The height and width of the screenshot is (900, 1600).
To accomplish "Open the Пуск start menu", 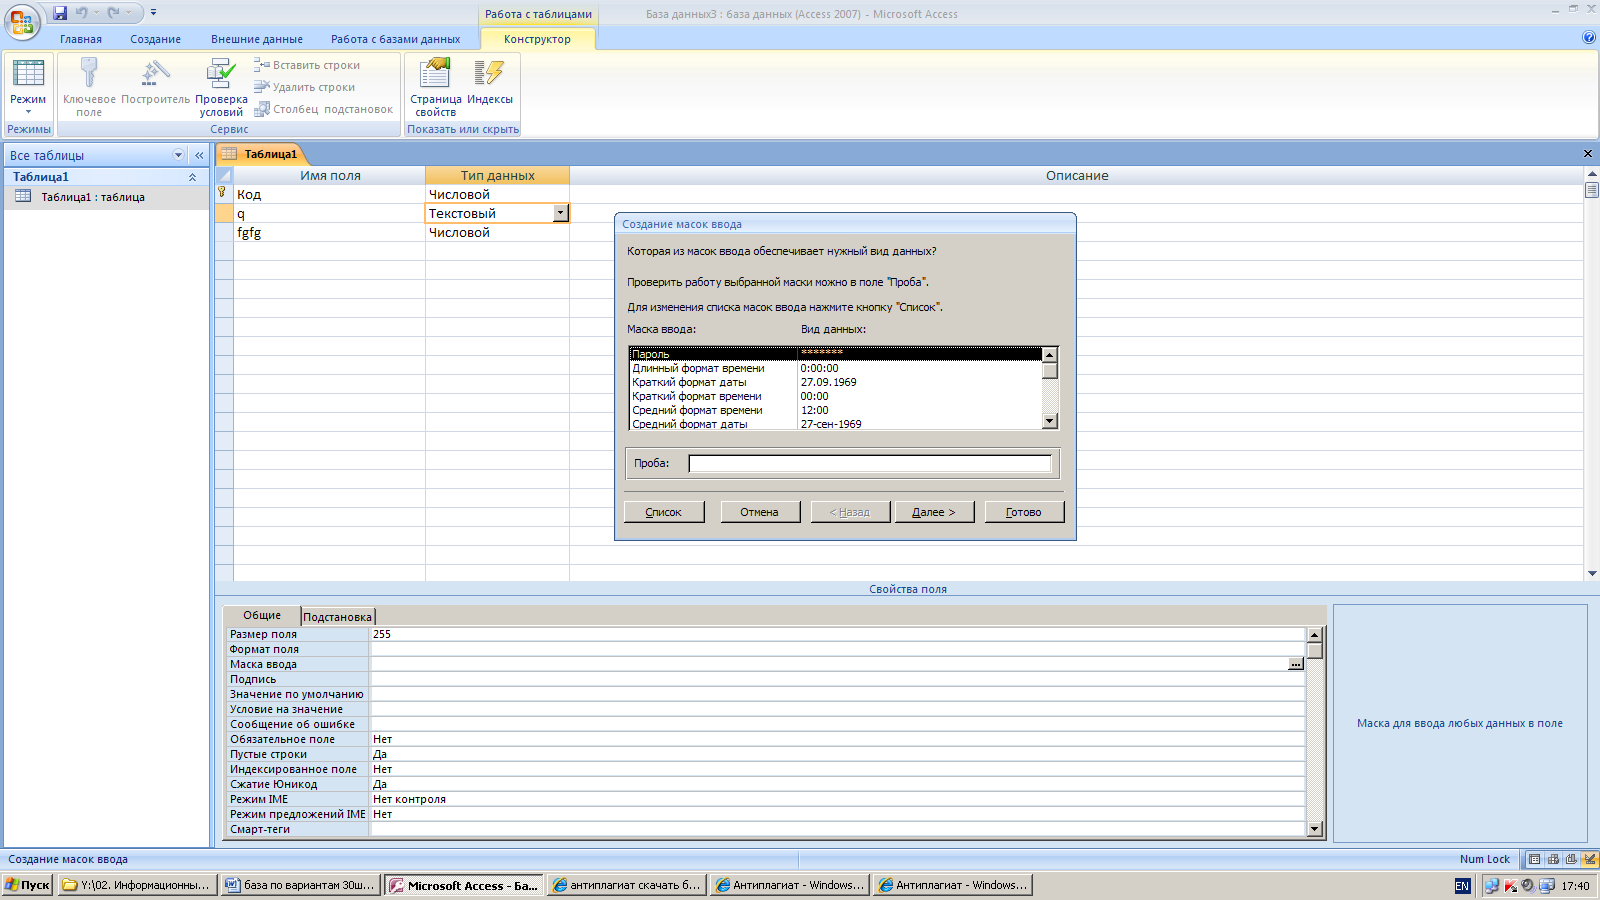I will [27, 885].
